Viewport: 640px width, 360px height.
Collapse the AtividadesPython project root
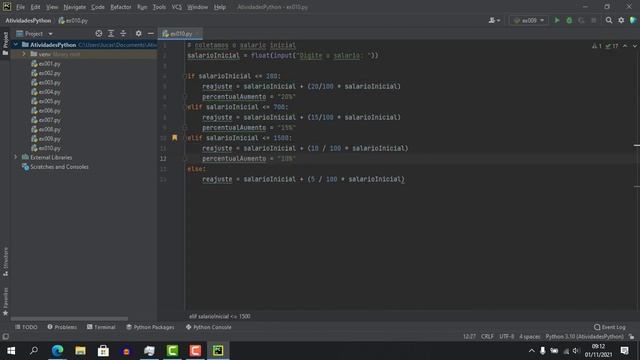(x=16, y=44)
